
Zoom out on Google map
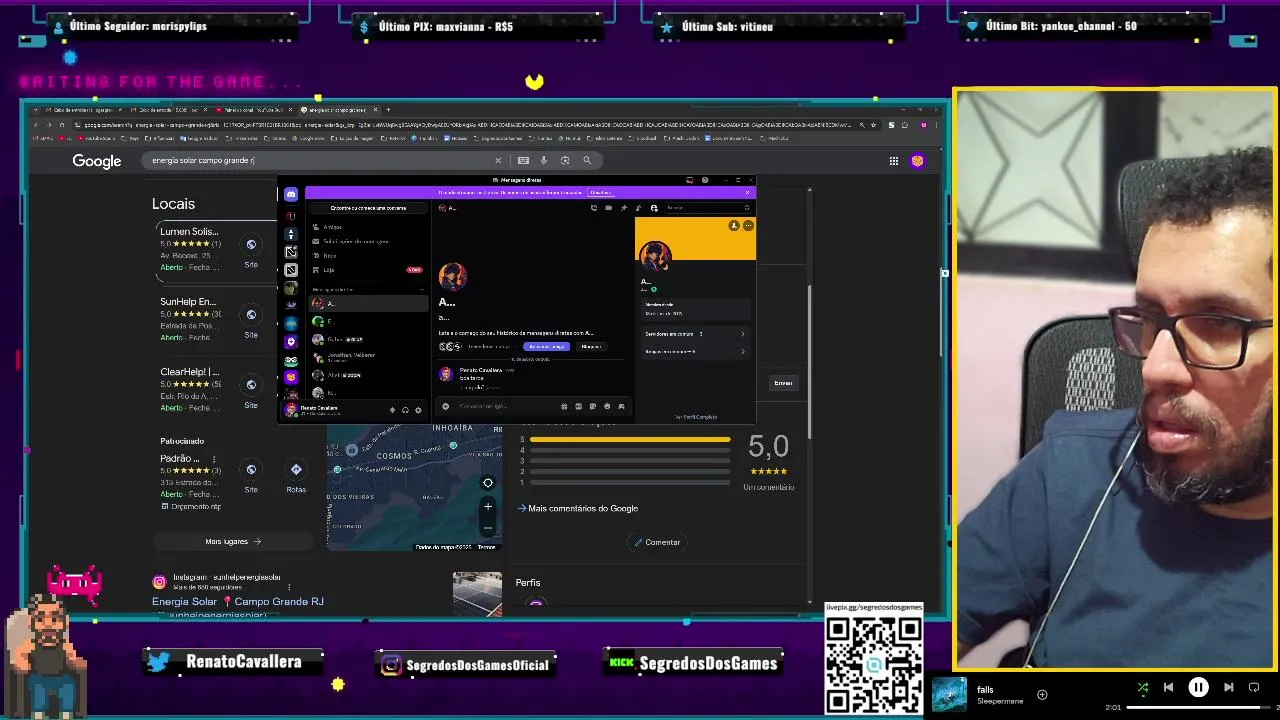[488, 527]
